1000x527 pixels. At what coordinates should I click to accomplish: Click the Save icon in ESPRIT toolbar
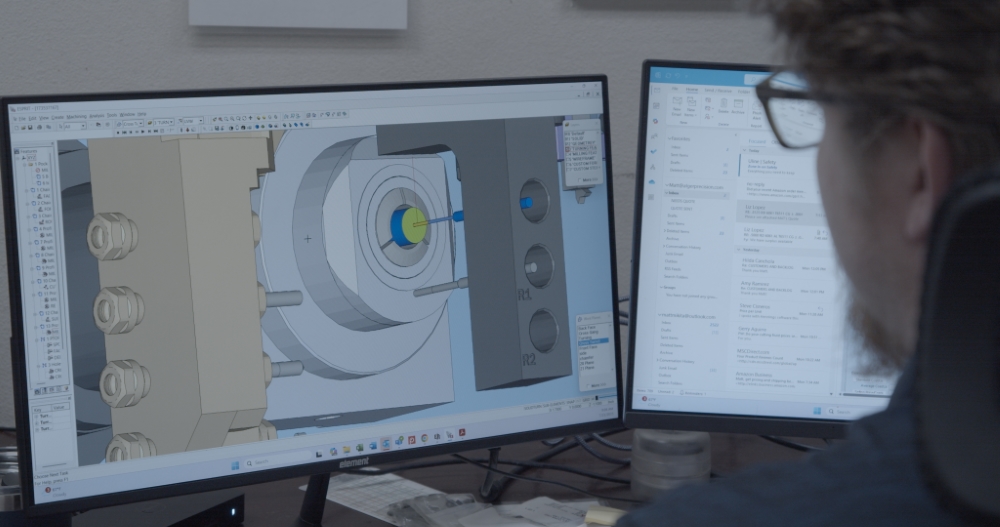[30, 128]
